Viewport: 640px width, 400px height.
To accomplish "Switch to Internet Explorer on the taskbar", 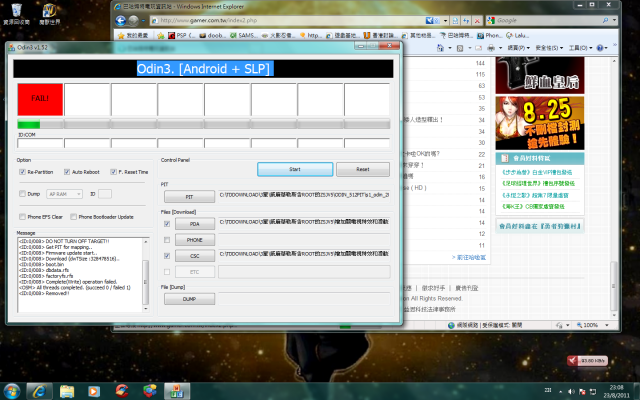I will pos(40,391).
